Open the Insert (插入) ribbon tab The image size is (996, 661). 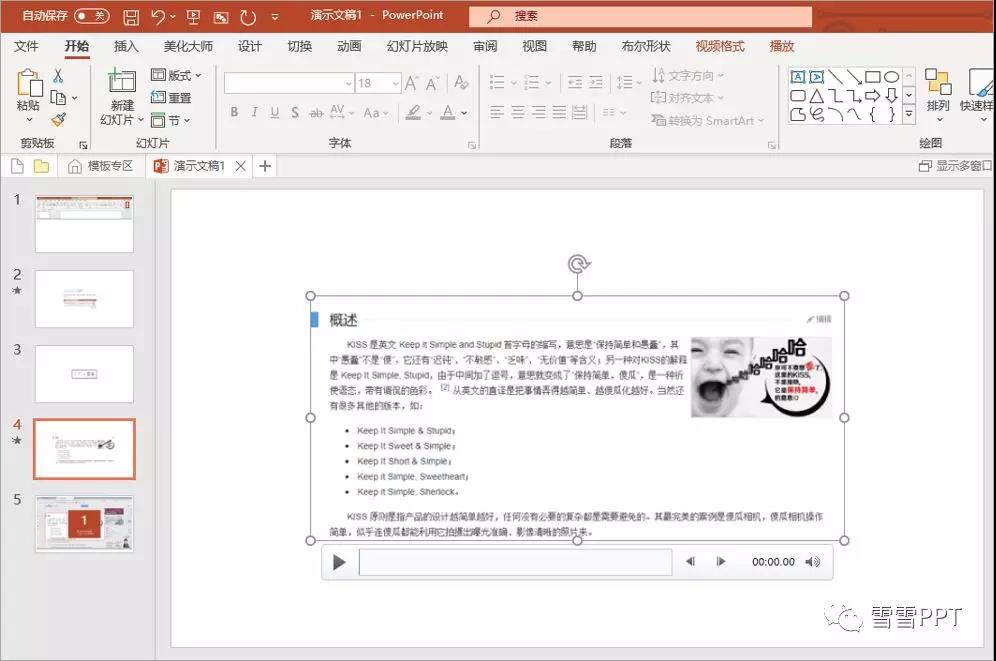(x=126, y=46)
